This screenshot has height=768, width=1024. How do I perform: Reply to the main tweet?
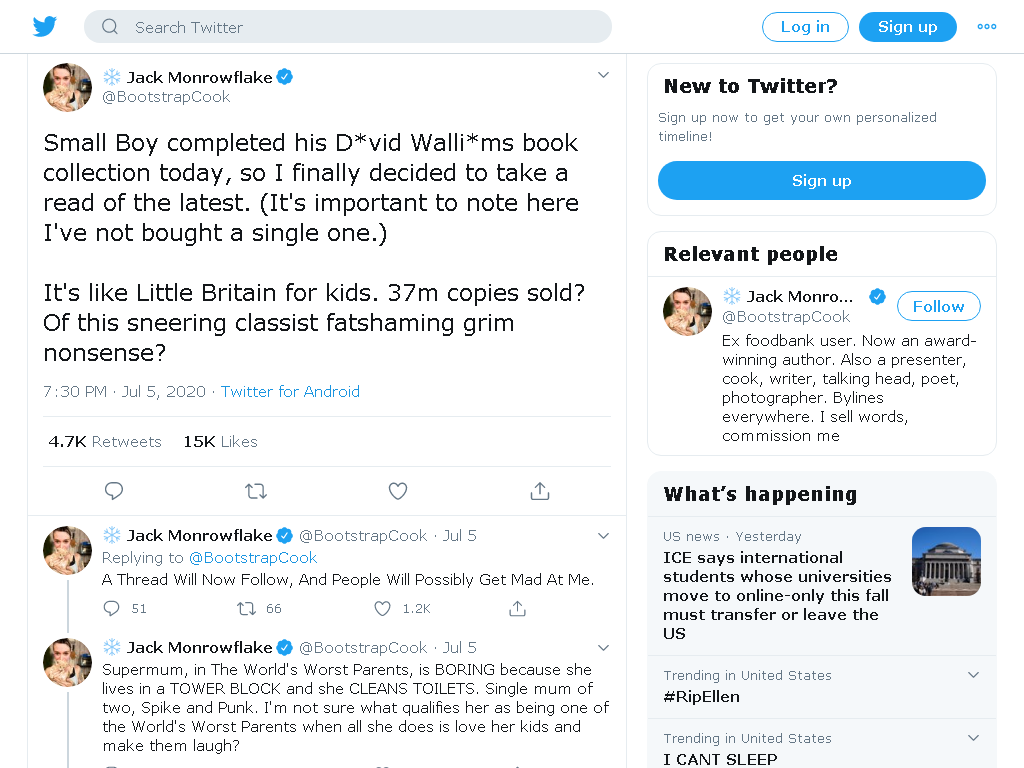(114, 490)
